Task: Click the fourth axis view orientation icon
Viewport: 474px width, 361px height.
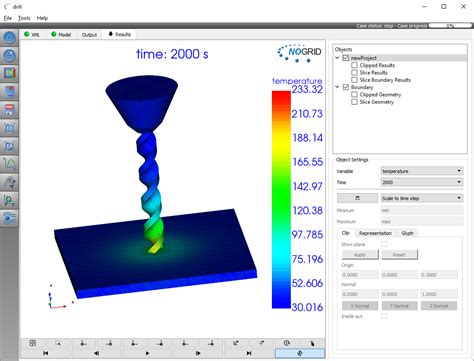Action: (160, 343)
